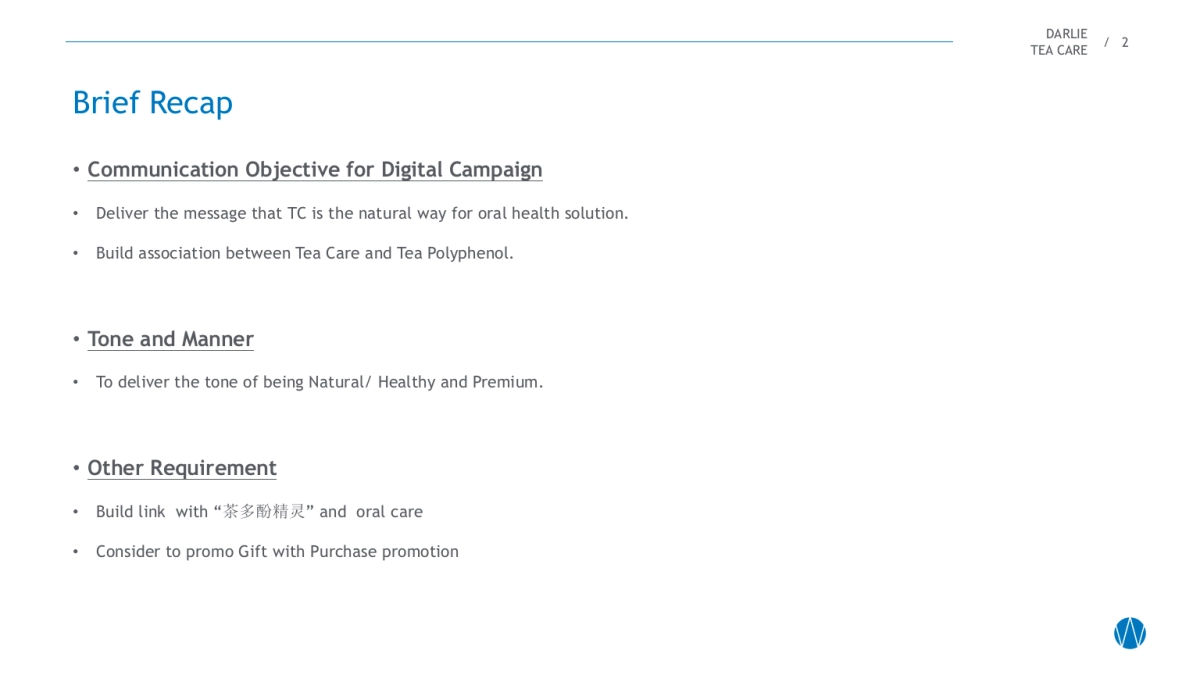
Task: Select the Other Requirement underlined heading
Action: pyautogui.click(x=181, y=468)
